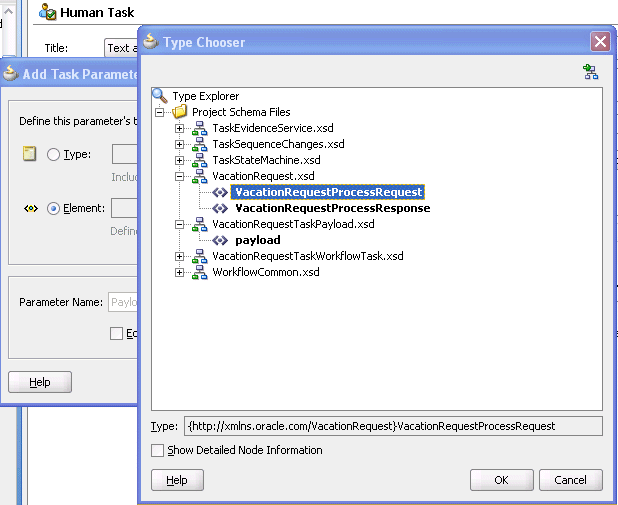Click the Project Schema Files folder icon
This screenshot has height=505, width=618.
[x=180, y=112]
